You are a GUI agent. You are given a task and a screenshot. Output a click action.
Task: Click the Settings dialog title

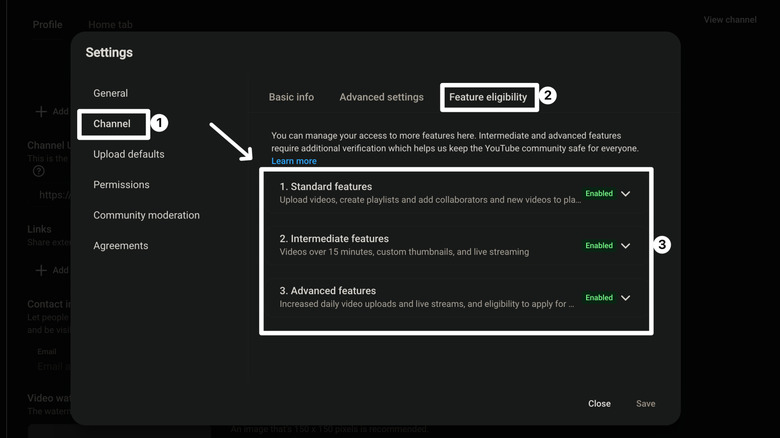click(109, 52)
